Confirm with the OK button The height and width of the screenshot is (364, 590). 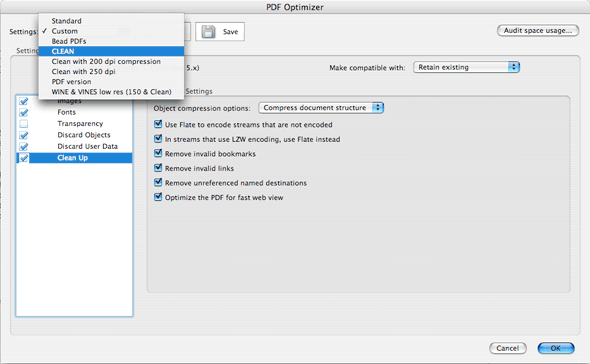(x=556, y=348)
